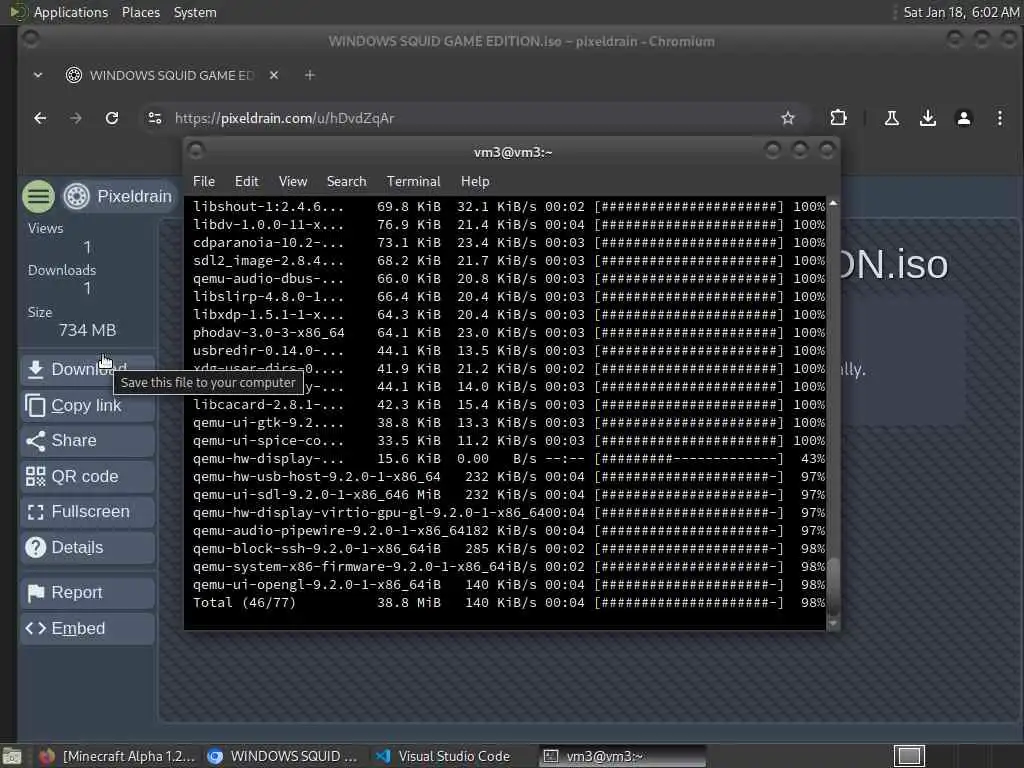Report this file
Image resolution: width=1024 pixels, height=768 pixels.
click(88, 592)
